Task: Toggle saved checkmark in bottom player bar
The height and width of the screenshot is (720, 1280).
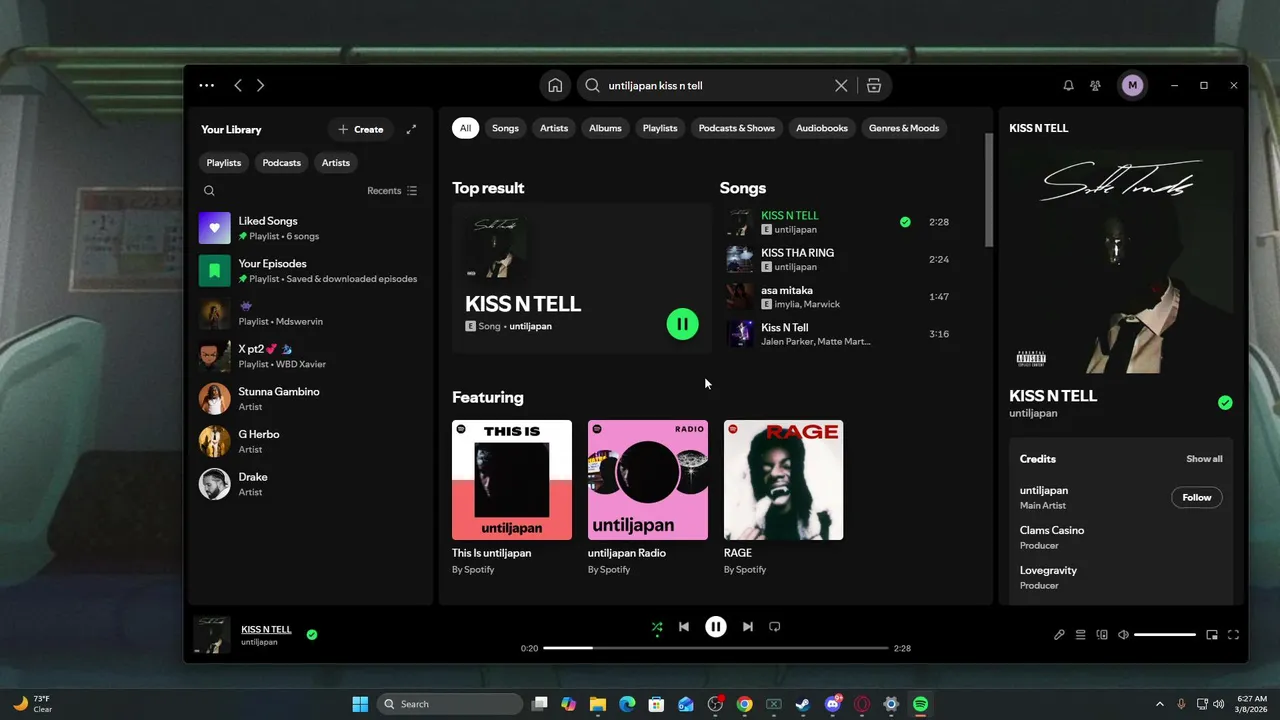Action: tap(312, 634)
